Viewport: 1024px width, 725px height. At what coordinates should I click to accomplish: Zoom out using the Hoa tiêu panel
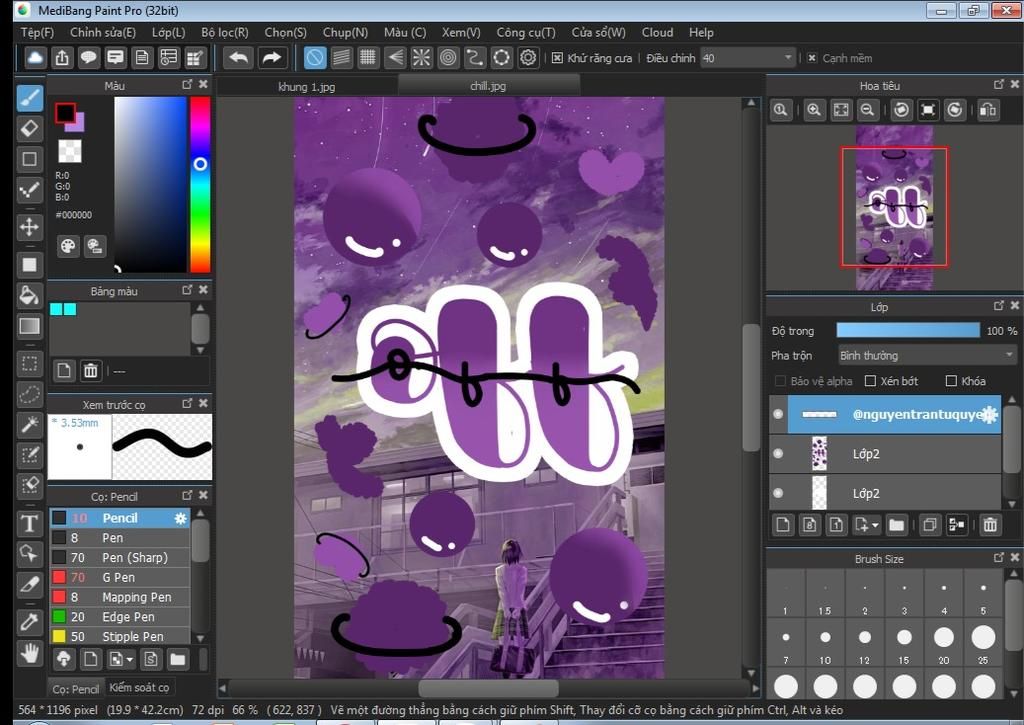tap(867, 110)
